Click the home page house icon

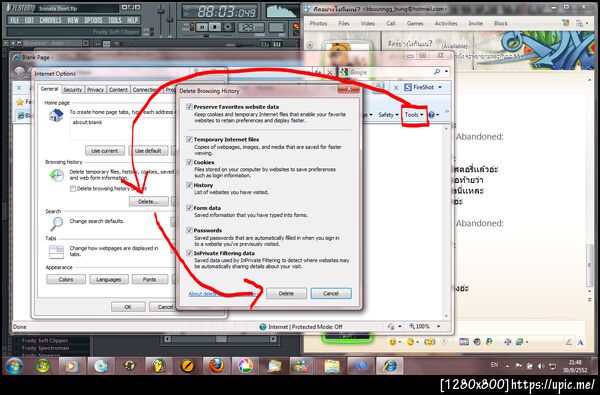56,115
